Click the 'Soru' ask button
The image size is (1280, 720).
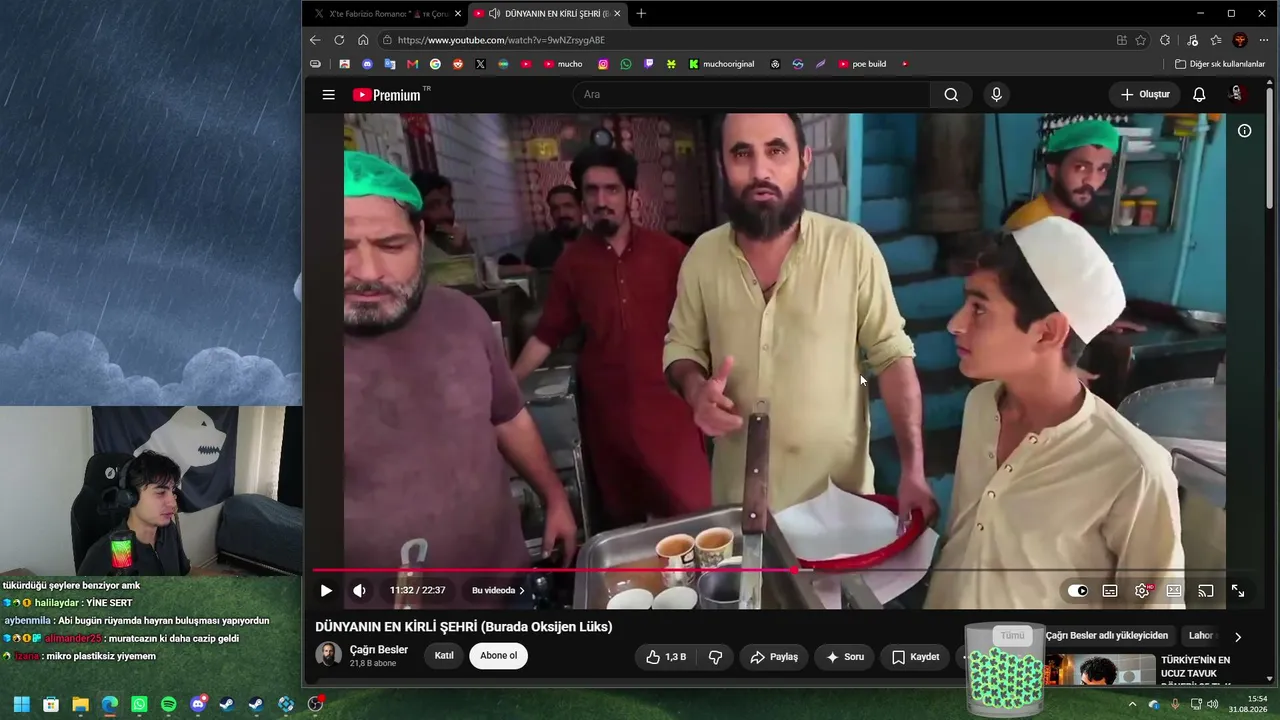(x=844, y=657)
